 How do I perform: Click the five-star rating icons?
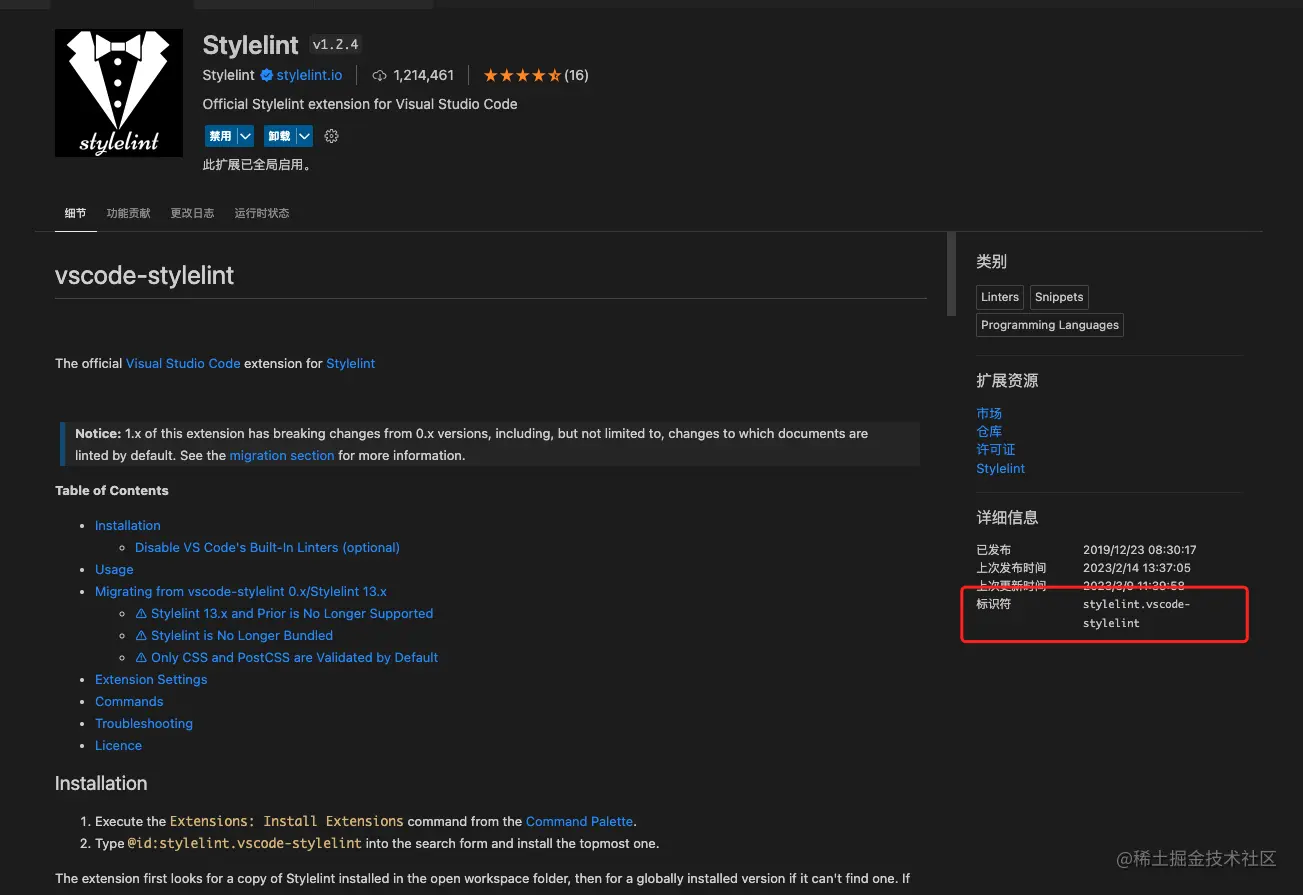tap(522, 75)
